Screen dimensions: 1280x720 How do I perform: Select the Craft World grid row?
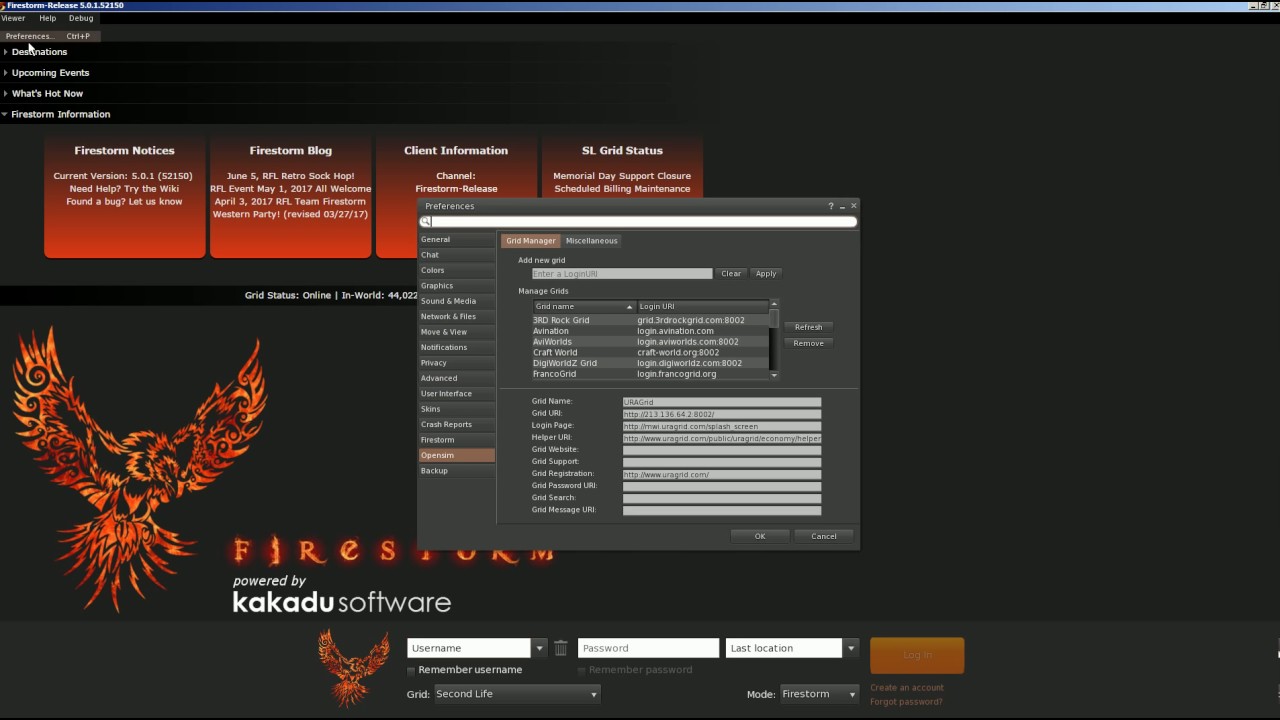point(650,352)
